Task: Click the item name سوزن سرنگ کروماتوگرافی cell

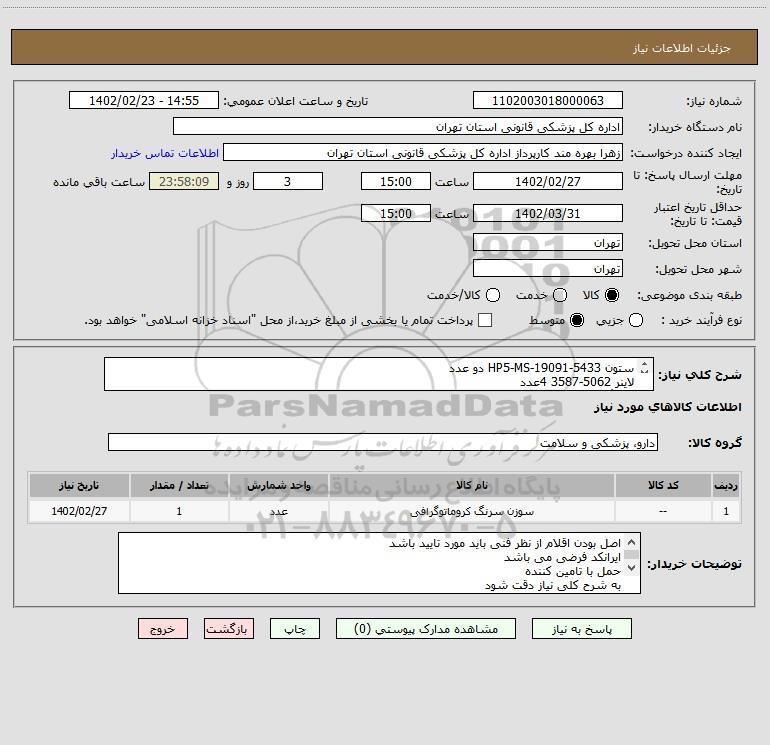Action: point(471,511)
